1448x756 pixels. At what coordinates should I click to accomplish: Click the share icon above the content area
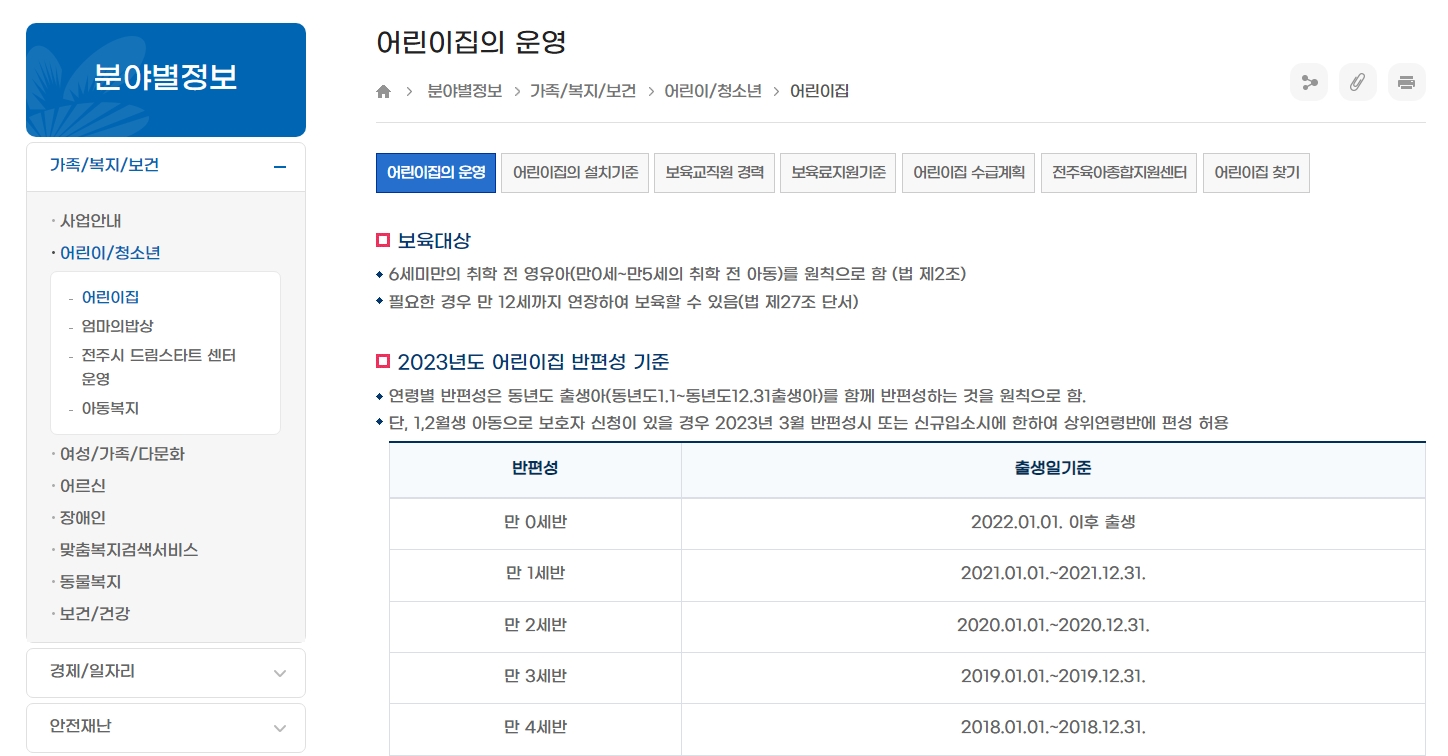pyautogui.click(x=1309, y=82)
